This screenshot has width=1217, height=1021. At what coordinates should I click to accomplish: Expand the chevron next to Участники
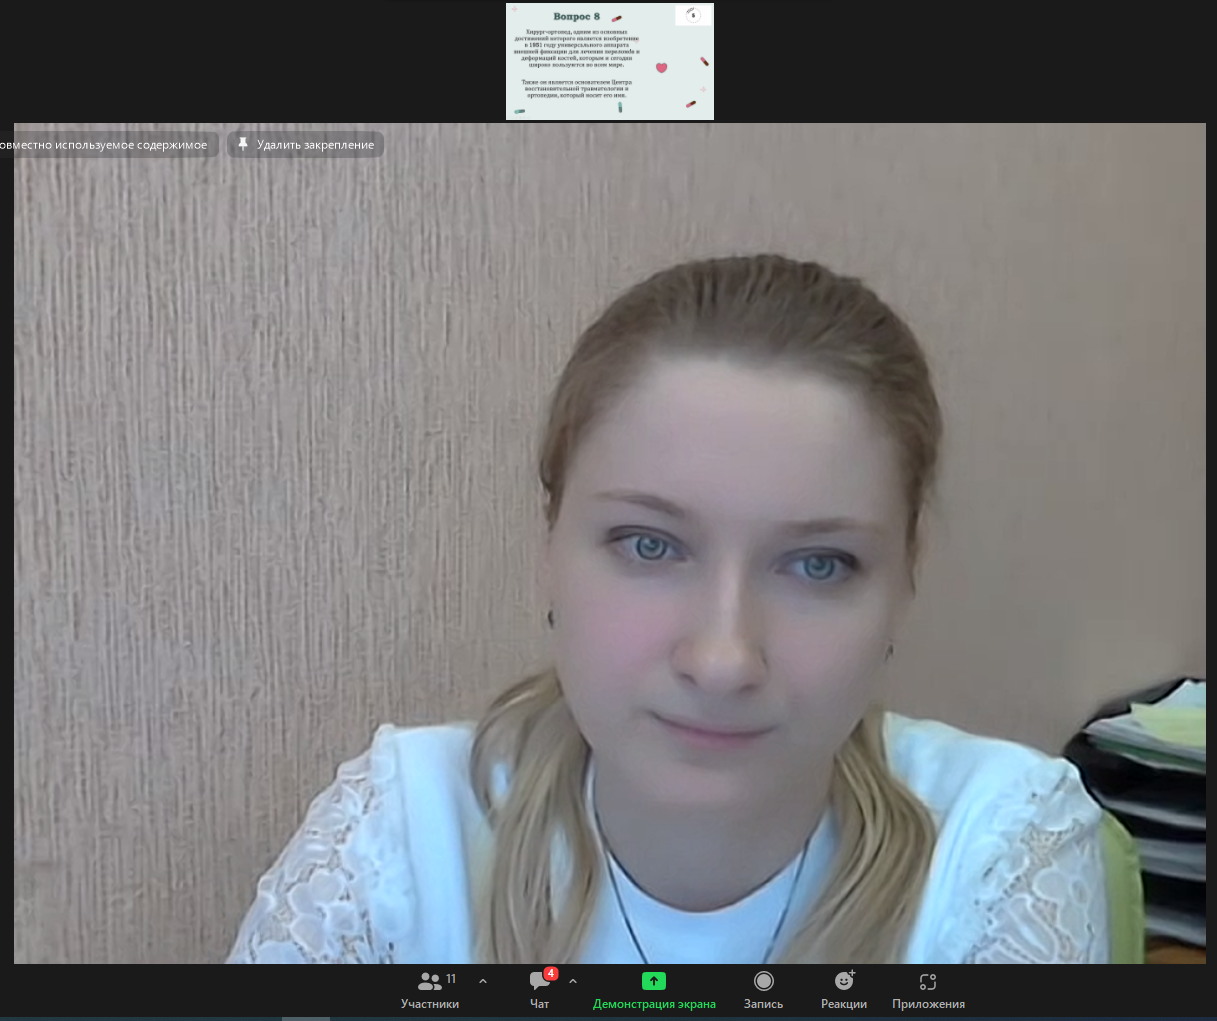[x=483, y=981]
